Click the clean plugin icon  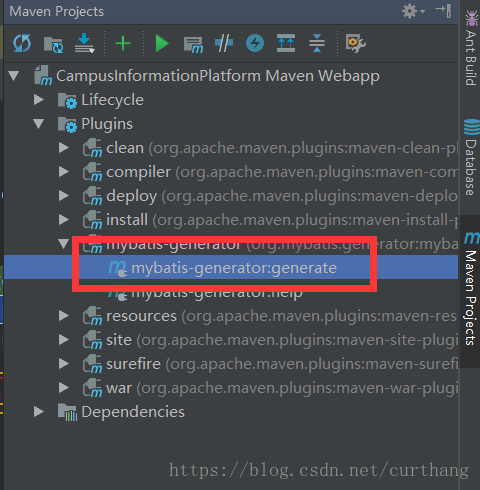pos(92,148)
